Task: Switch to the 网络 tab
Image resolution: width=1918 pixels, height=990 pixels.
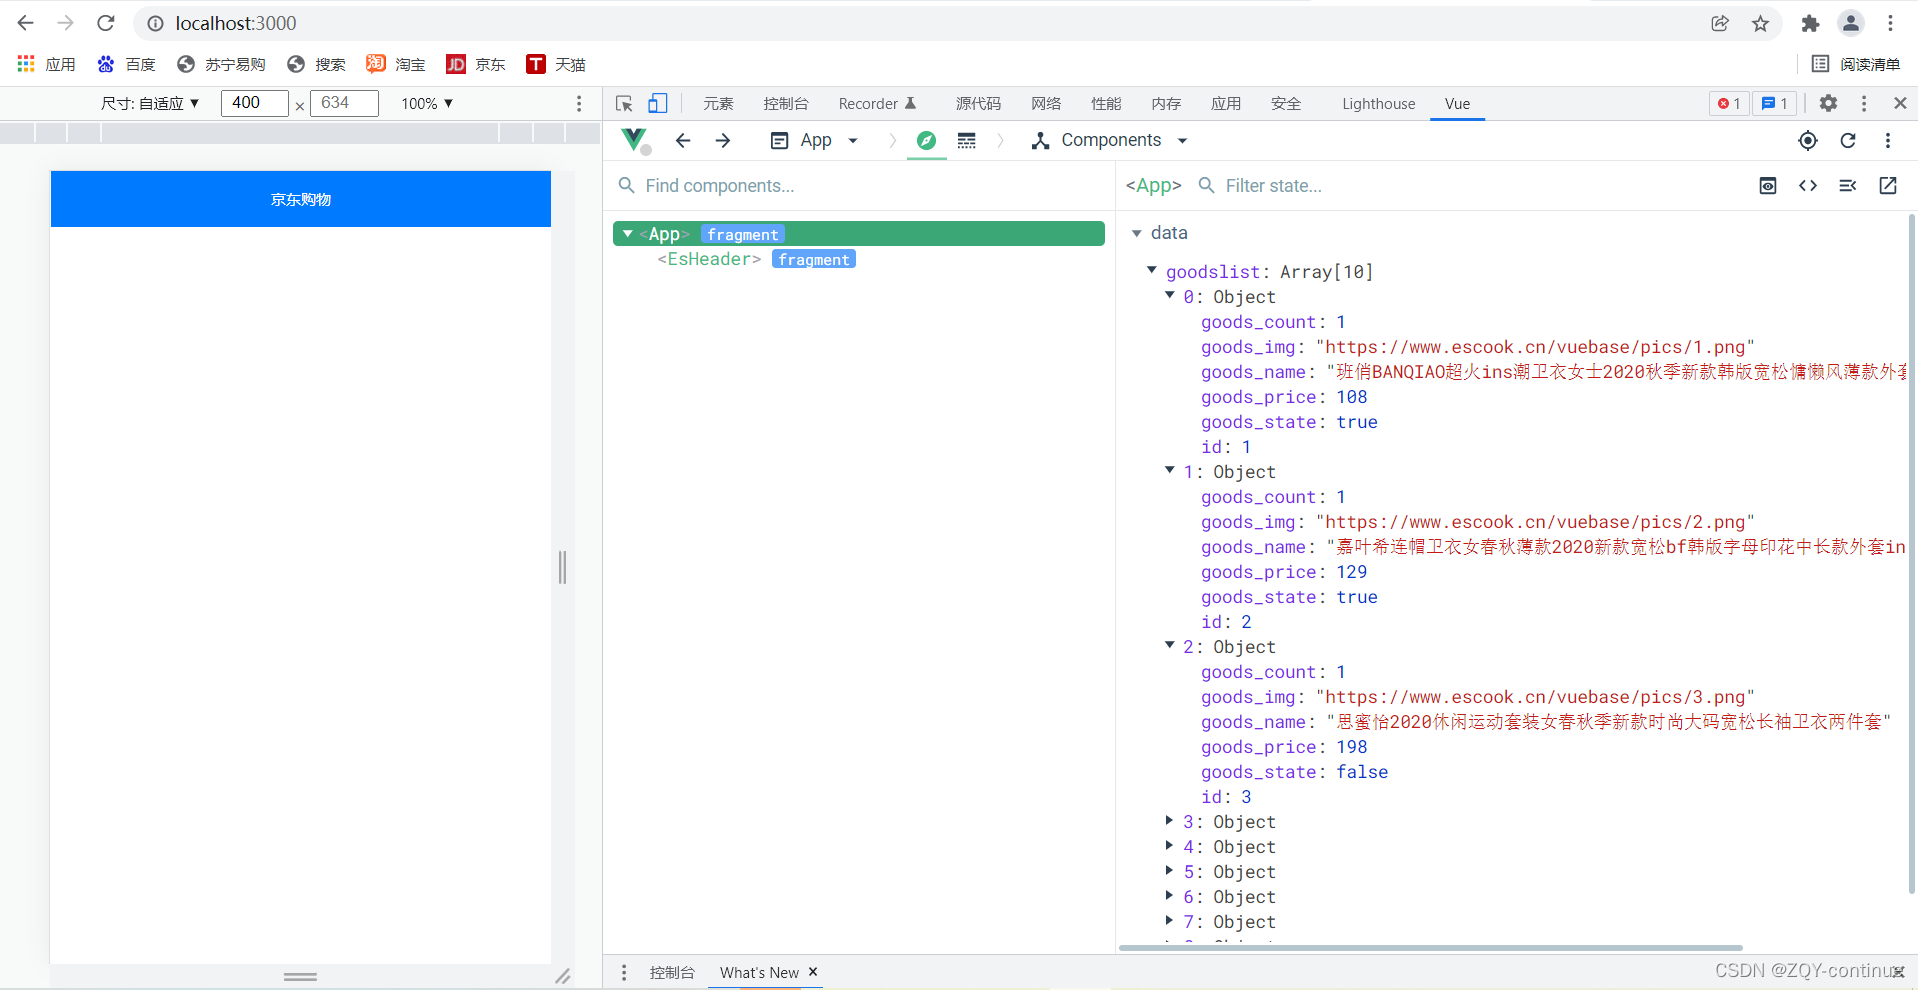Action: 1046,103
